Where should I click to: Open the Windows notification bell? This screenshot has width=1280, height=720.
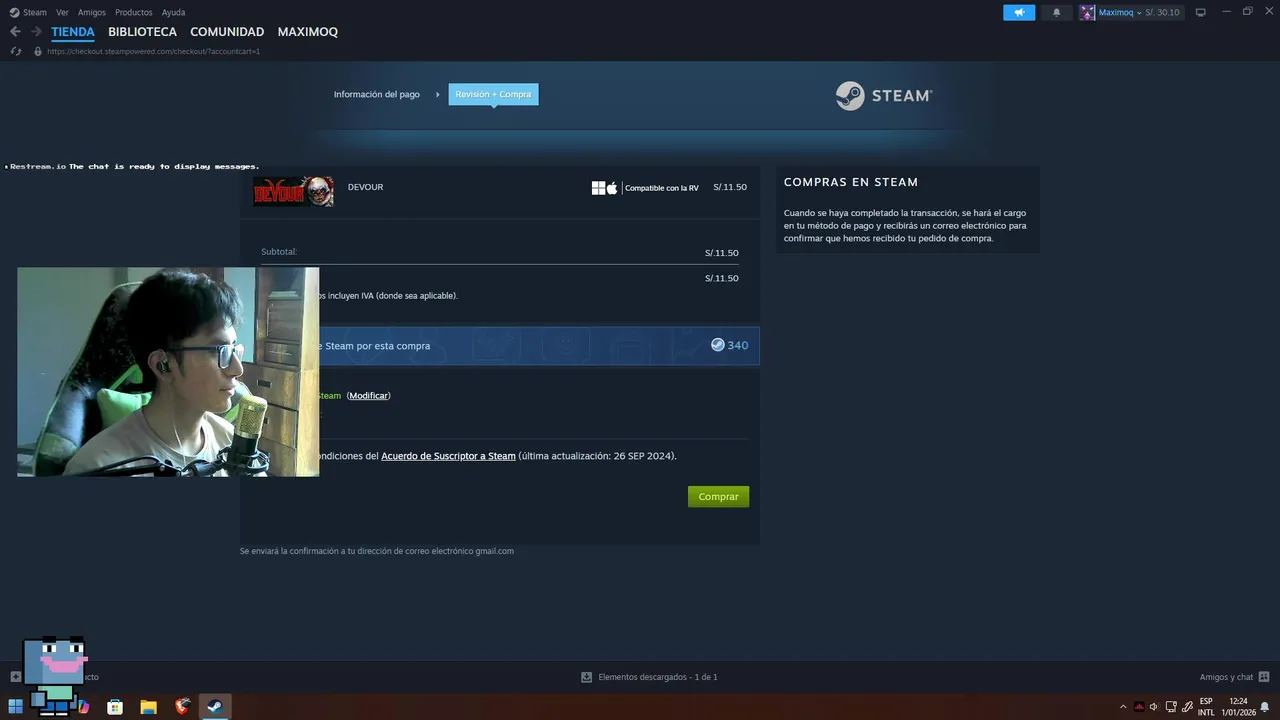coord(1265,707)
